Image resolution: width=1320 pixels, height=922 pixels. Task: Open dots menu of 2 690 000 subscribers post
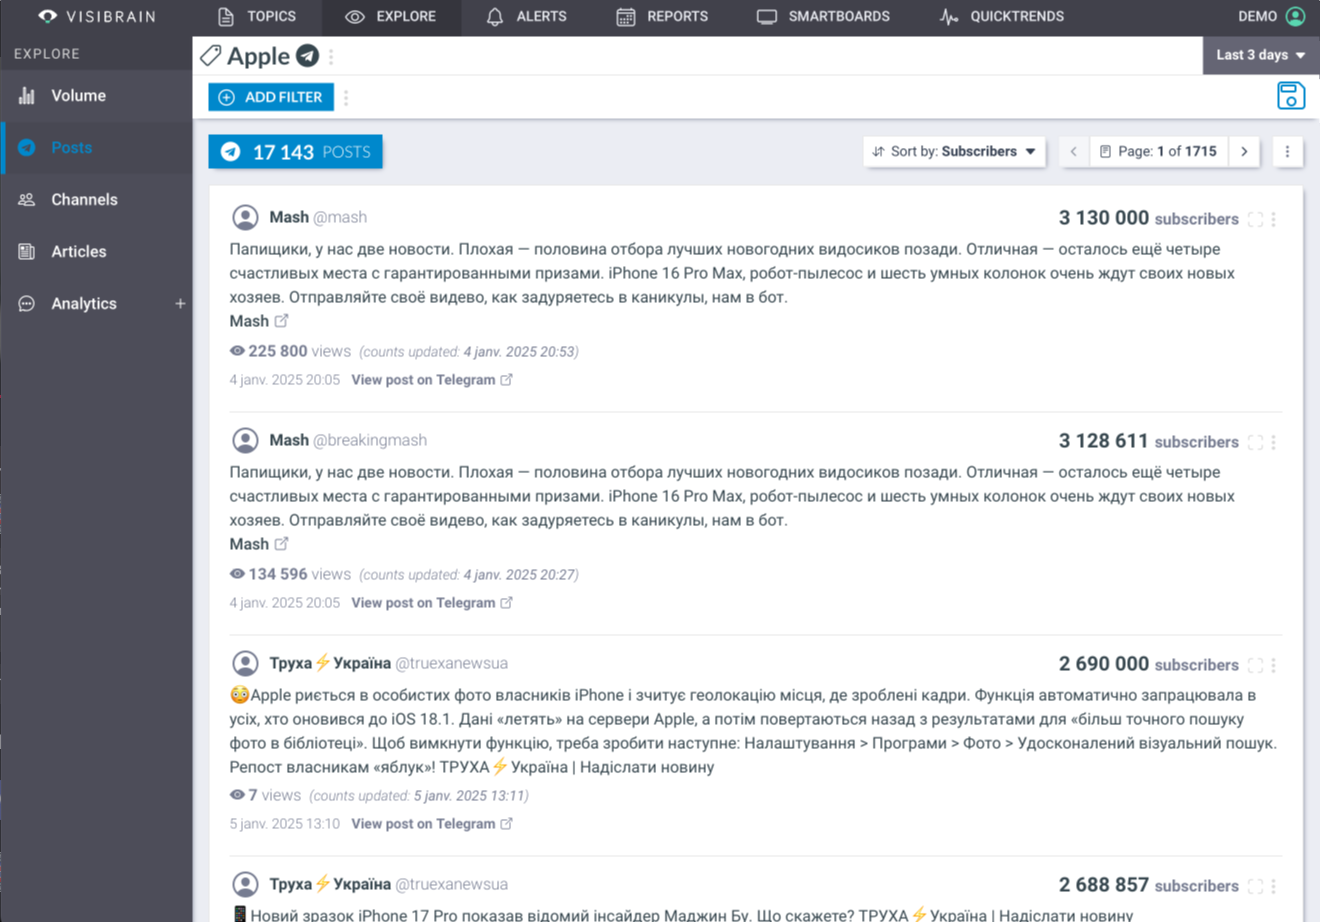pyautogui.click(x=1273, y=665)
